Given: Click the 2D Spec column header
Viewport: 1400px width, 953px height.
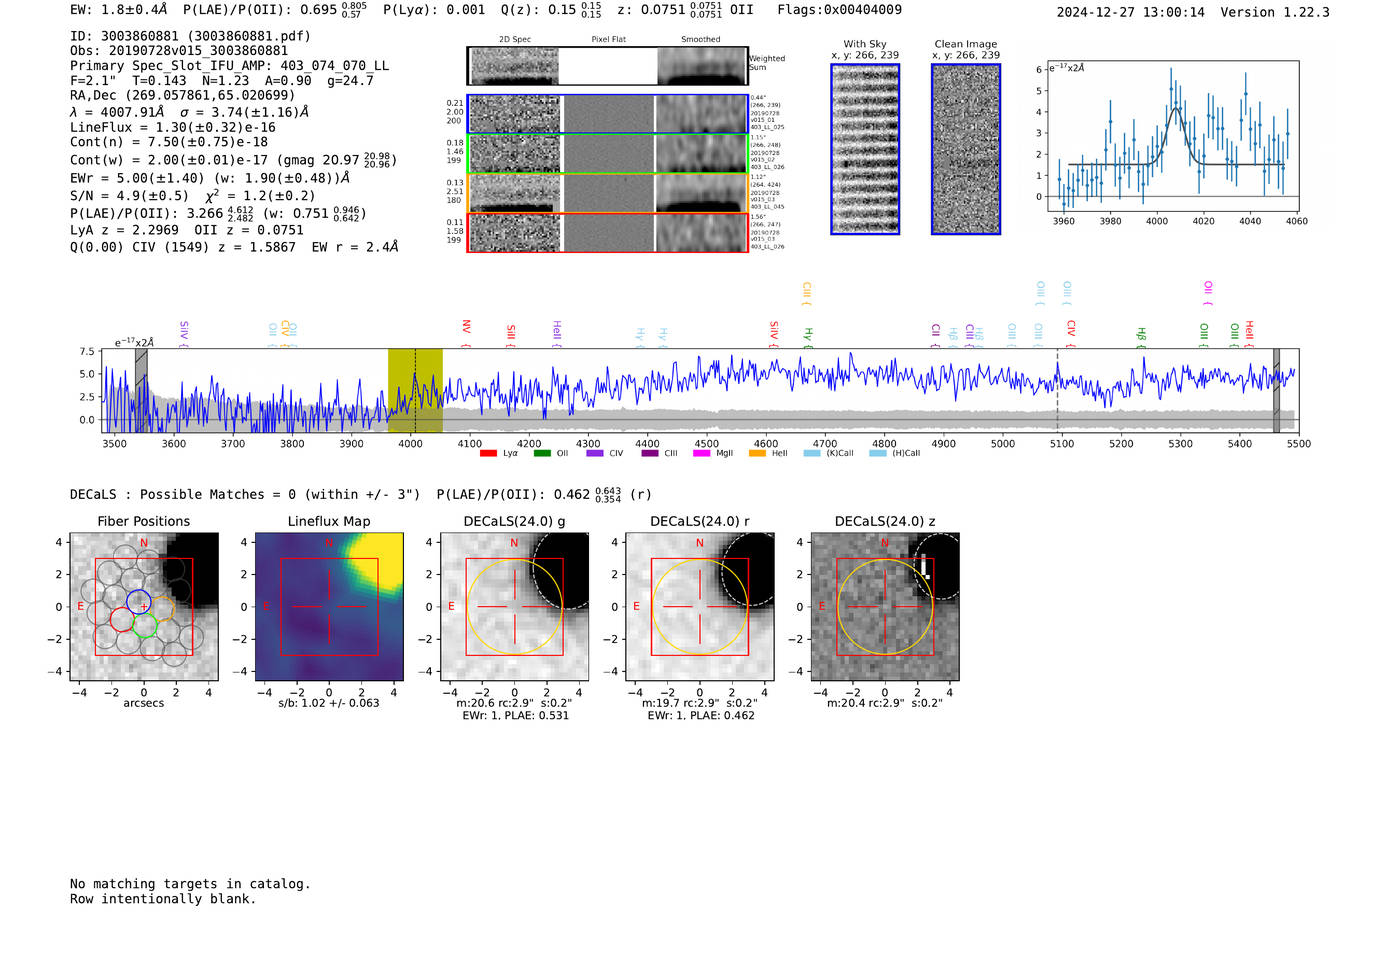Looking at the screenshot, I should (515, 40).
